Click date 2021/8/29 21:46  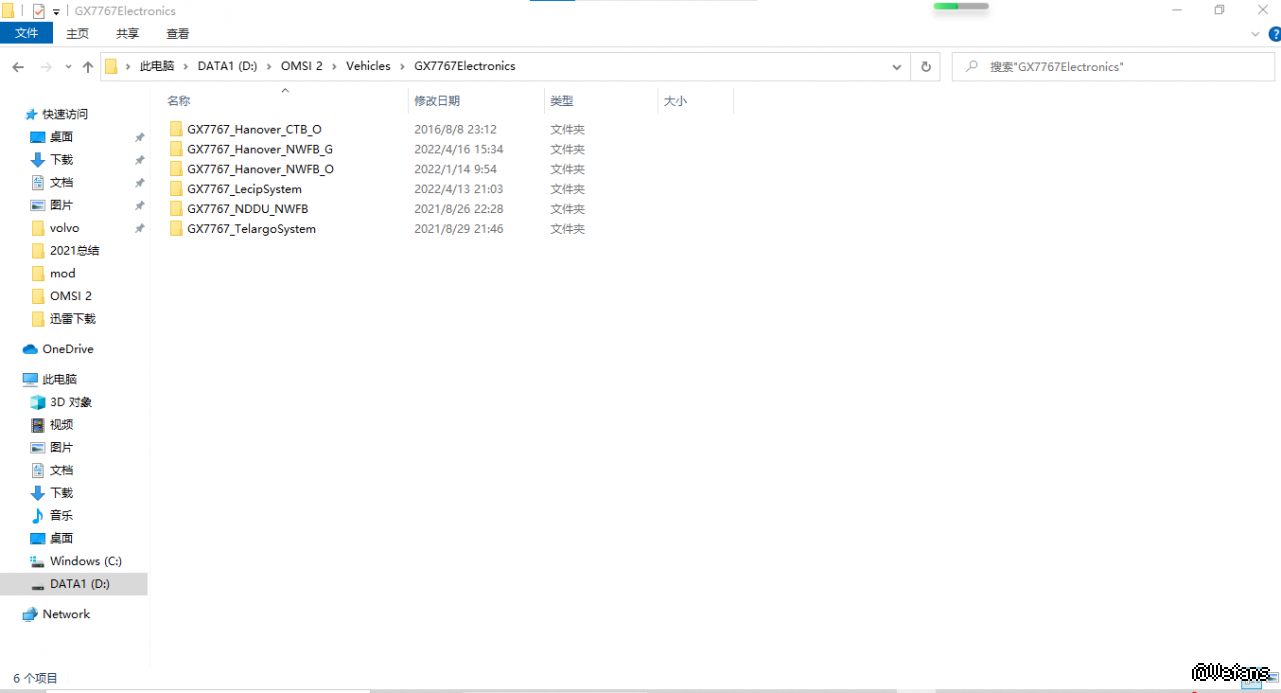458,229
